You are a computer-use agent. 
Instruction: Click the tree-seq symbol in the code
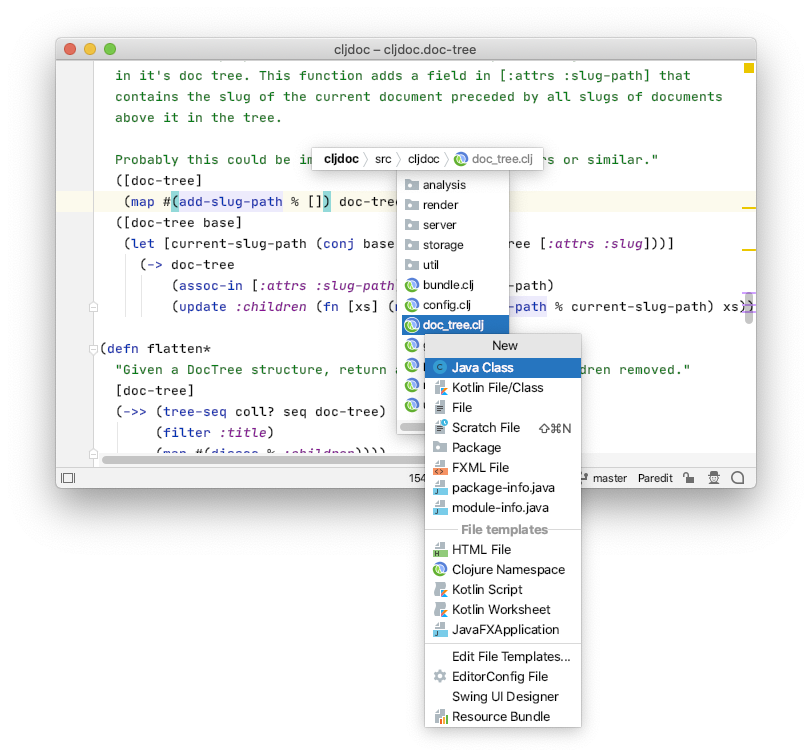coord(195,412)
